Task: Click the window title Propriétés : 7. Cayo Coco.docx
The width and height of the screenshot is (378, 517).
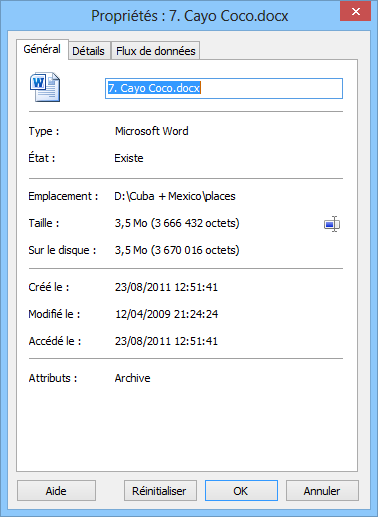Action: 190,16
